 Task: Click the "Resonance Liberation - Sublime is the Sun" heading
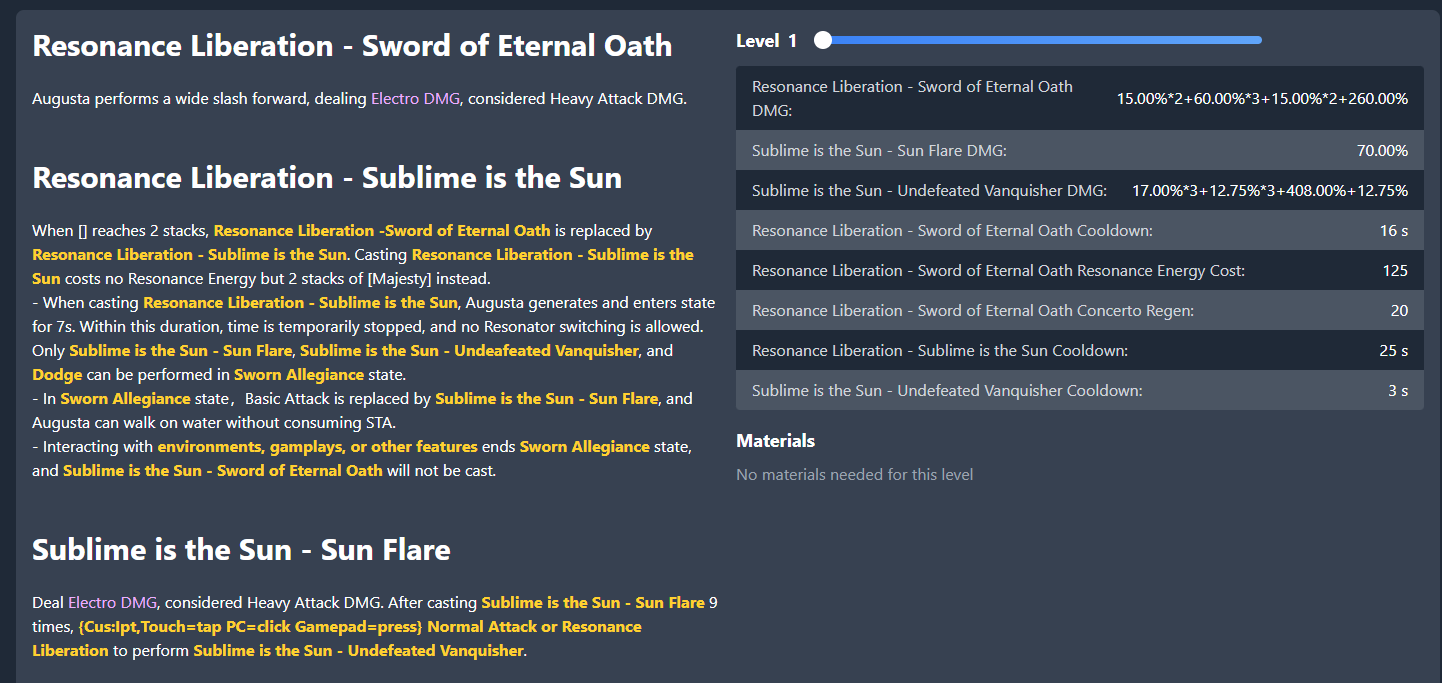[327, 178]
